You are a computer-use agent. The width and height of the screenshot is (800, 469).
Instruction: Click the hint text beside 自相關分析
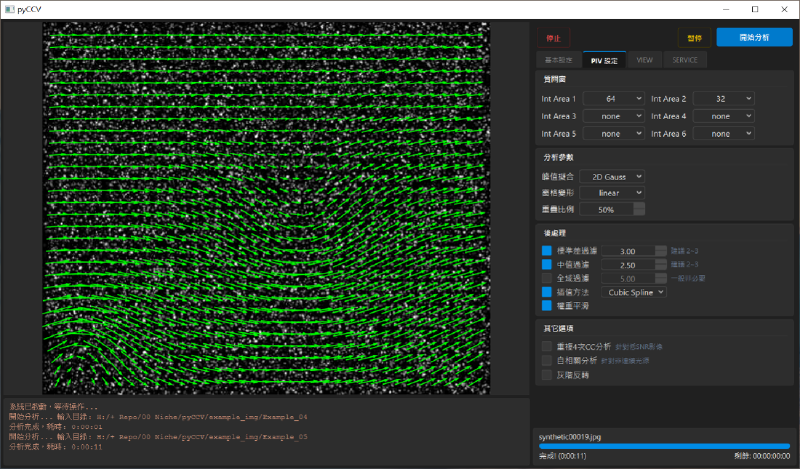click(x=625, y=361)
